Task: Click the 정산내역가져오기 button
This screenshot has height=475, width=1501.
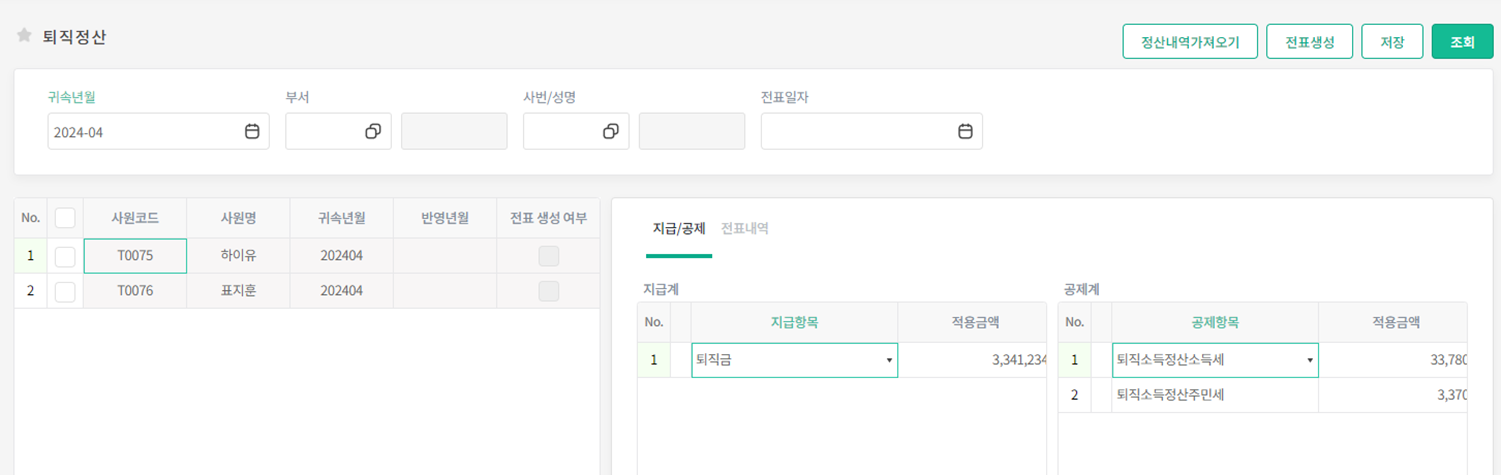Action: (x=1189, y=43)
